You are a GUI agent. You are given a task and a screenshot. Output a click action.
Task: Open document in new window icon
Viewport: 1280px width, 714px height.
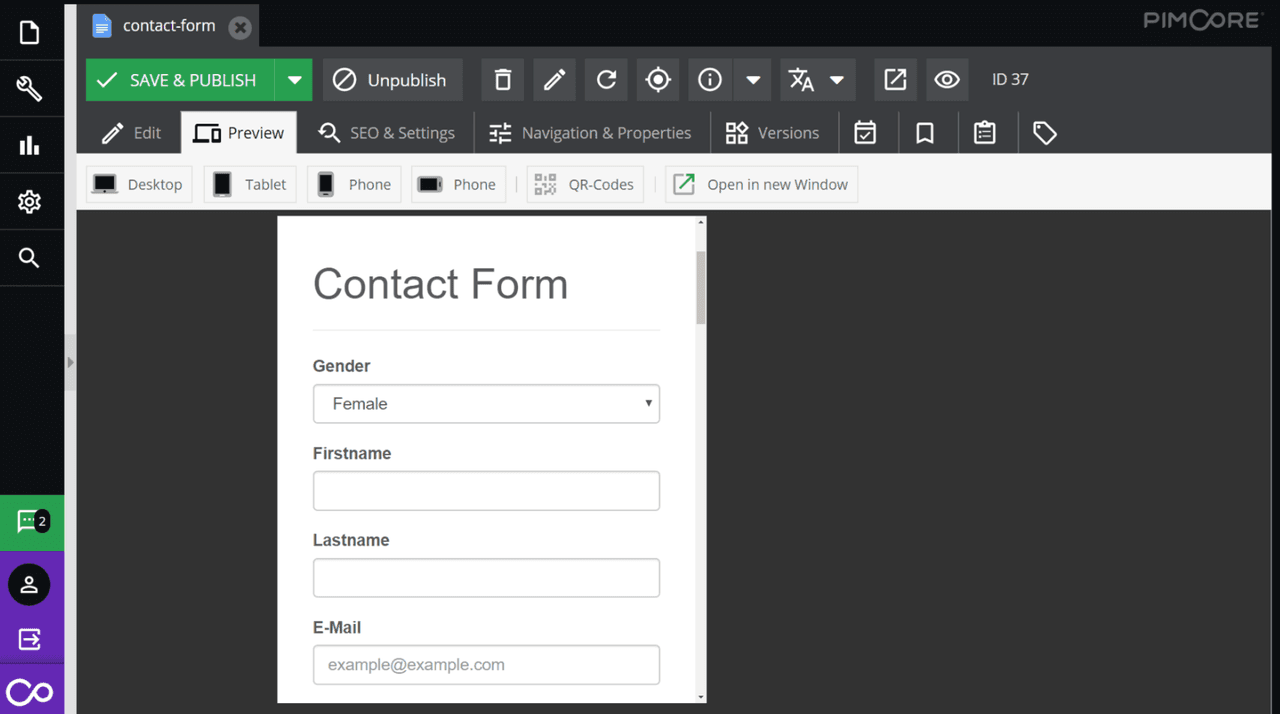[895, 80]
